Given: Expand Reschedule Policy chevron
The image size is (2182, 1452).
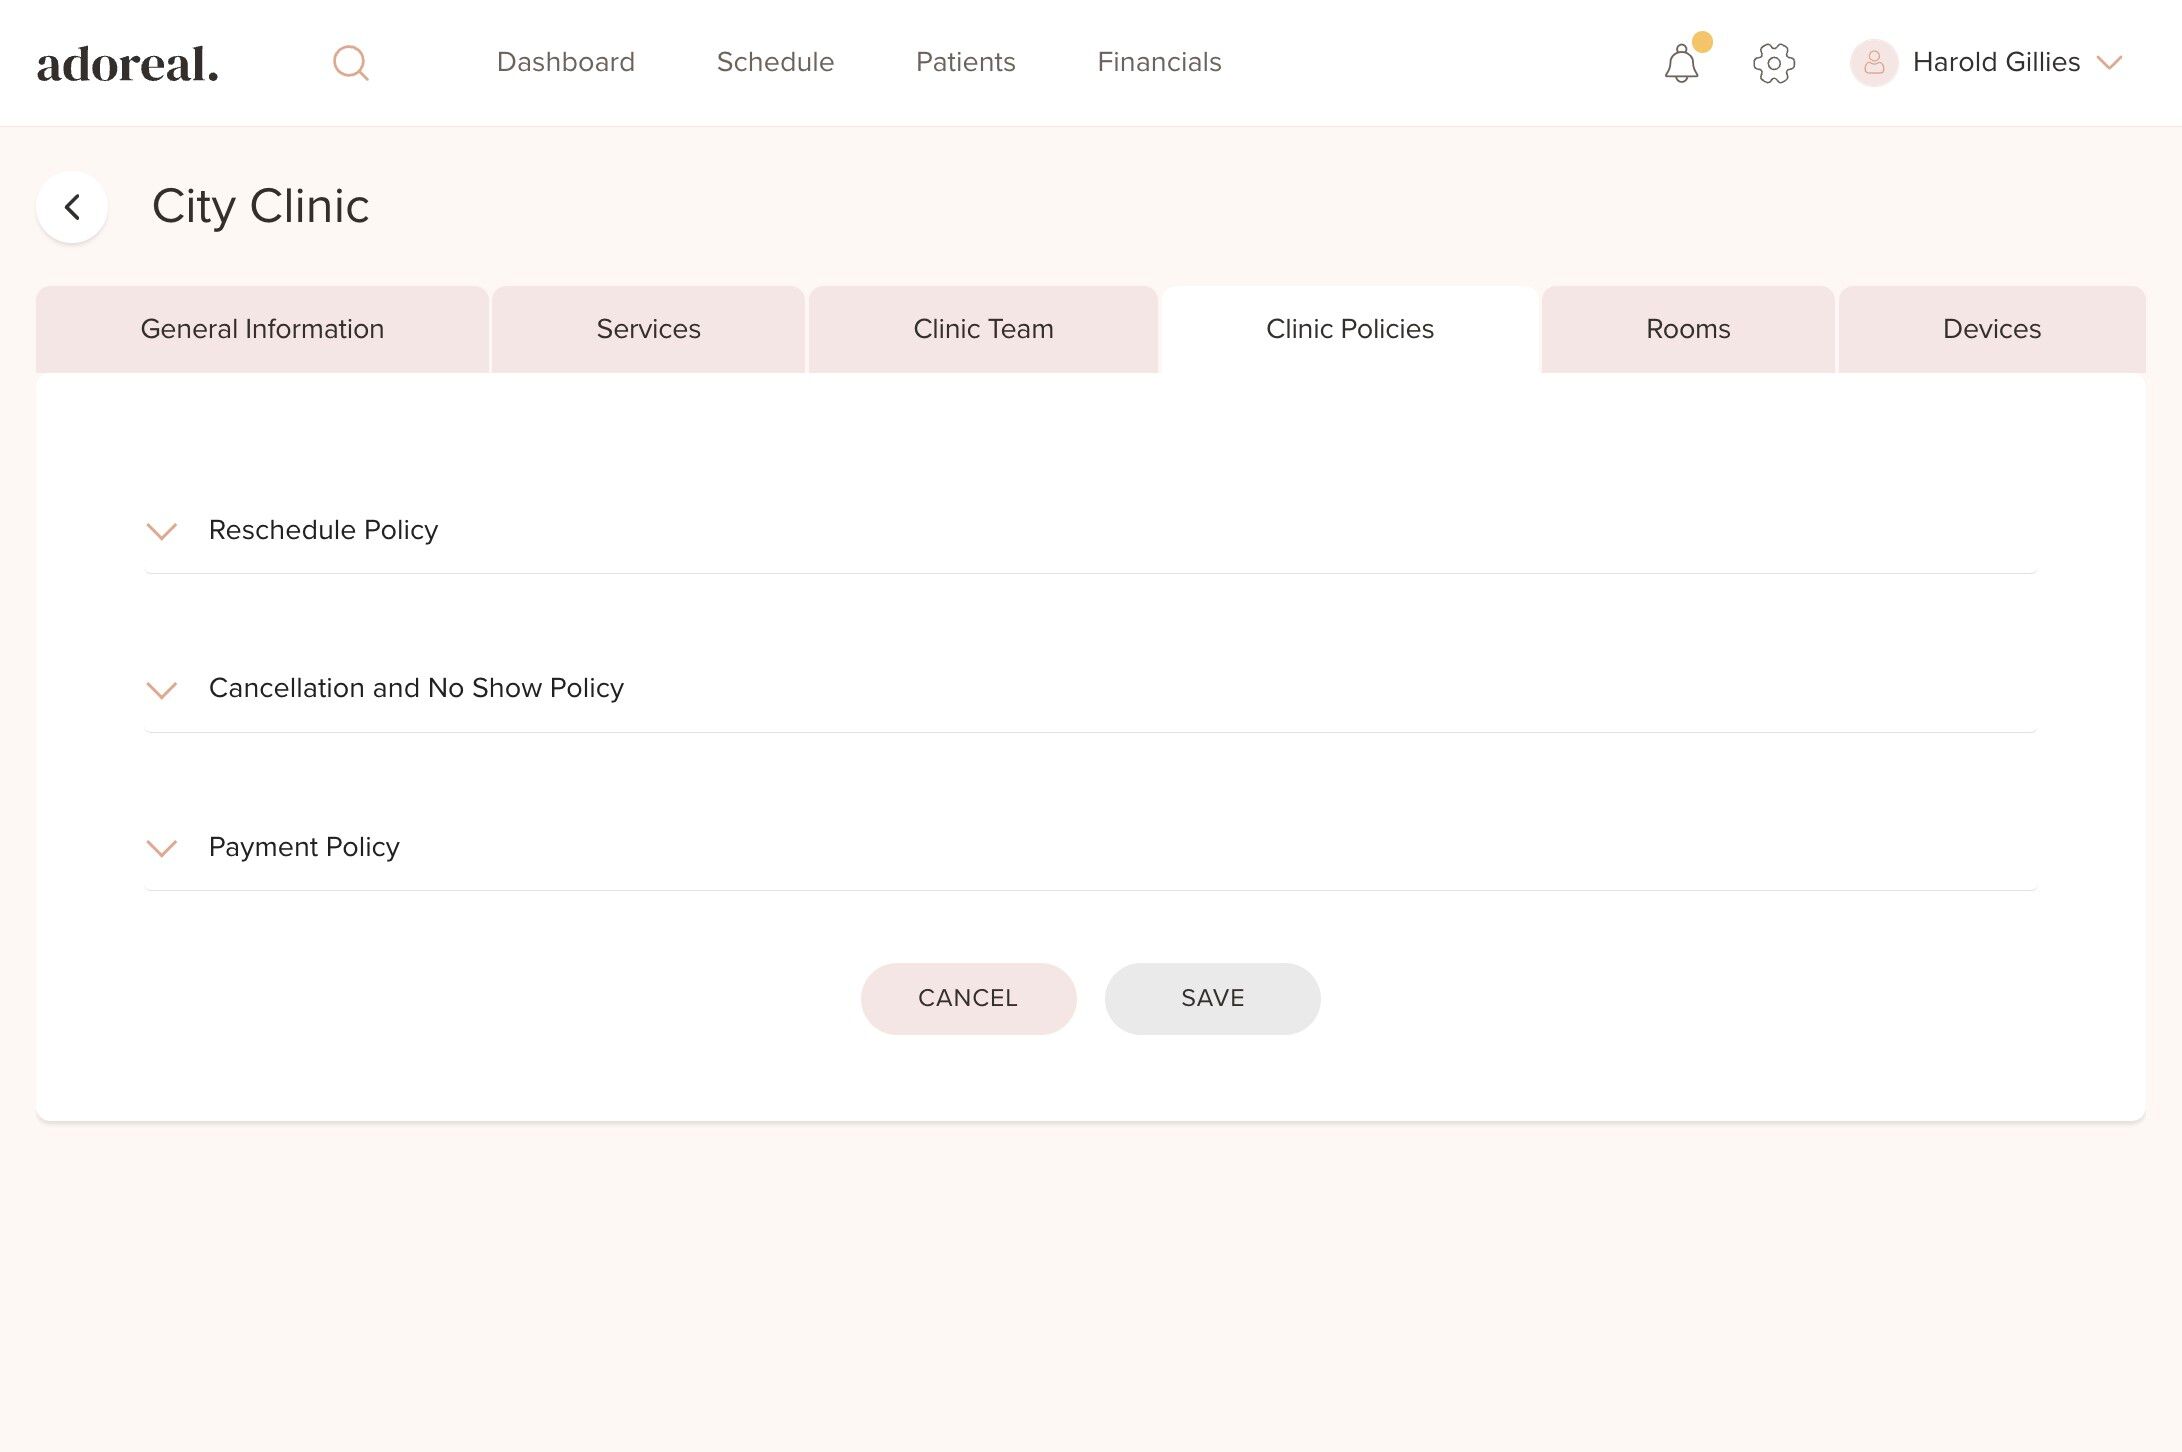Looking at the screenshot, I should point(162,531).
